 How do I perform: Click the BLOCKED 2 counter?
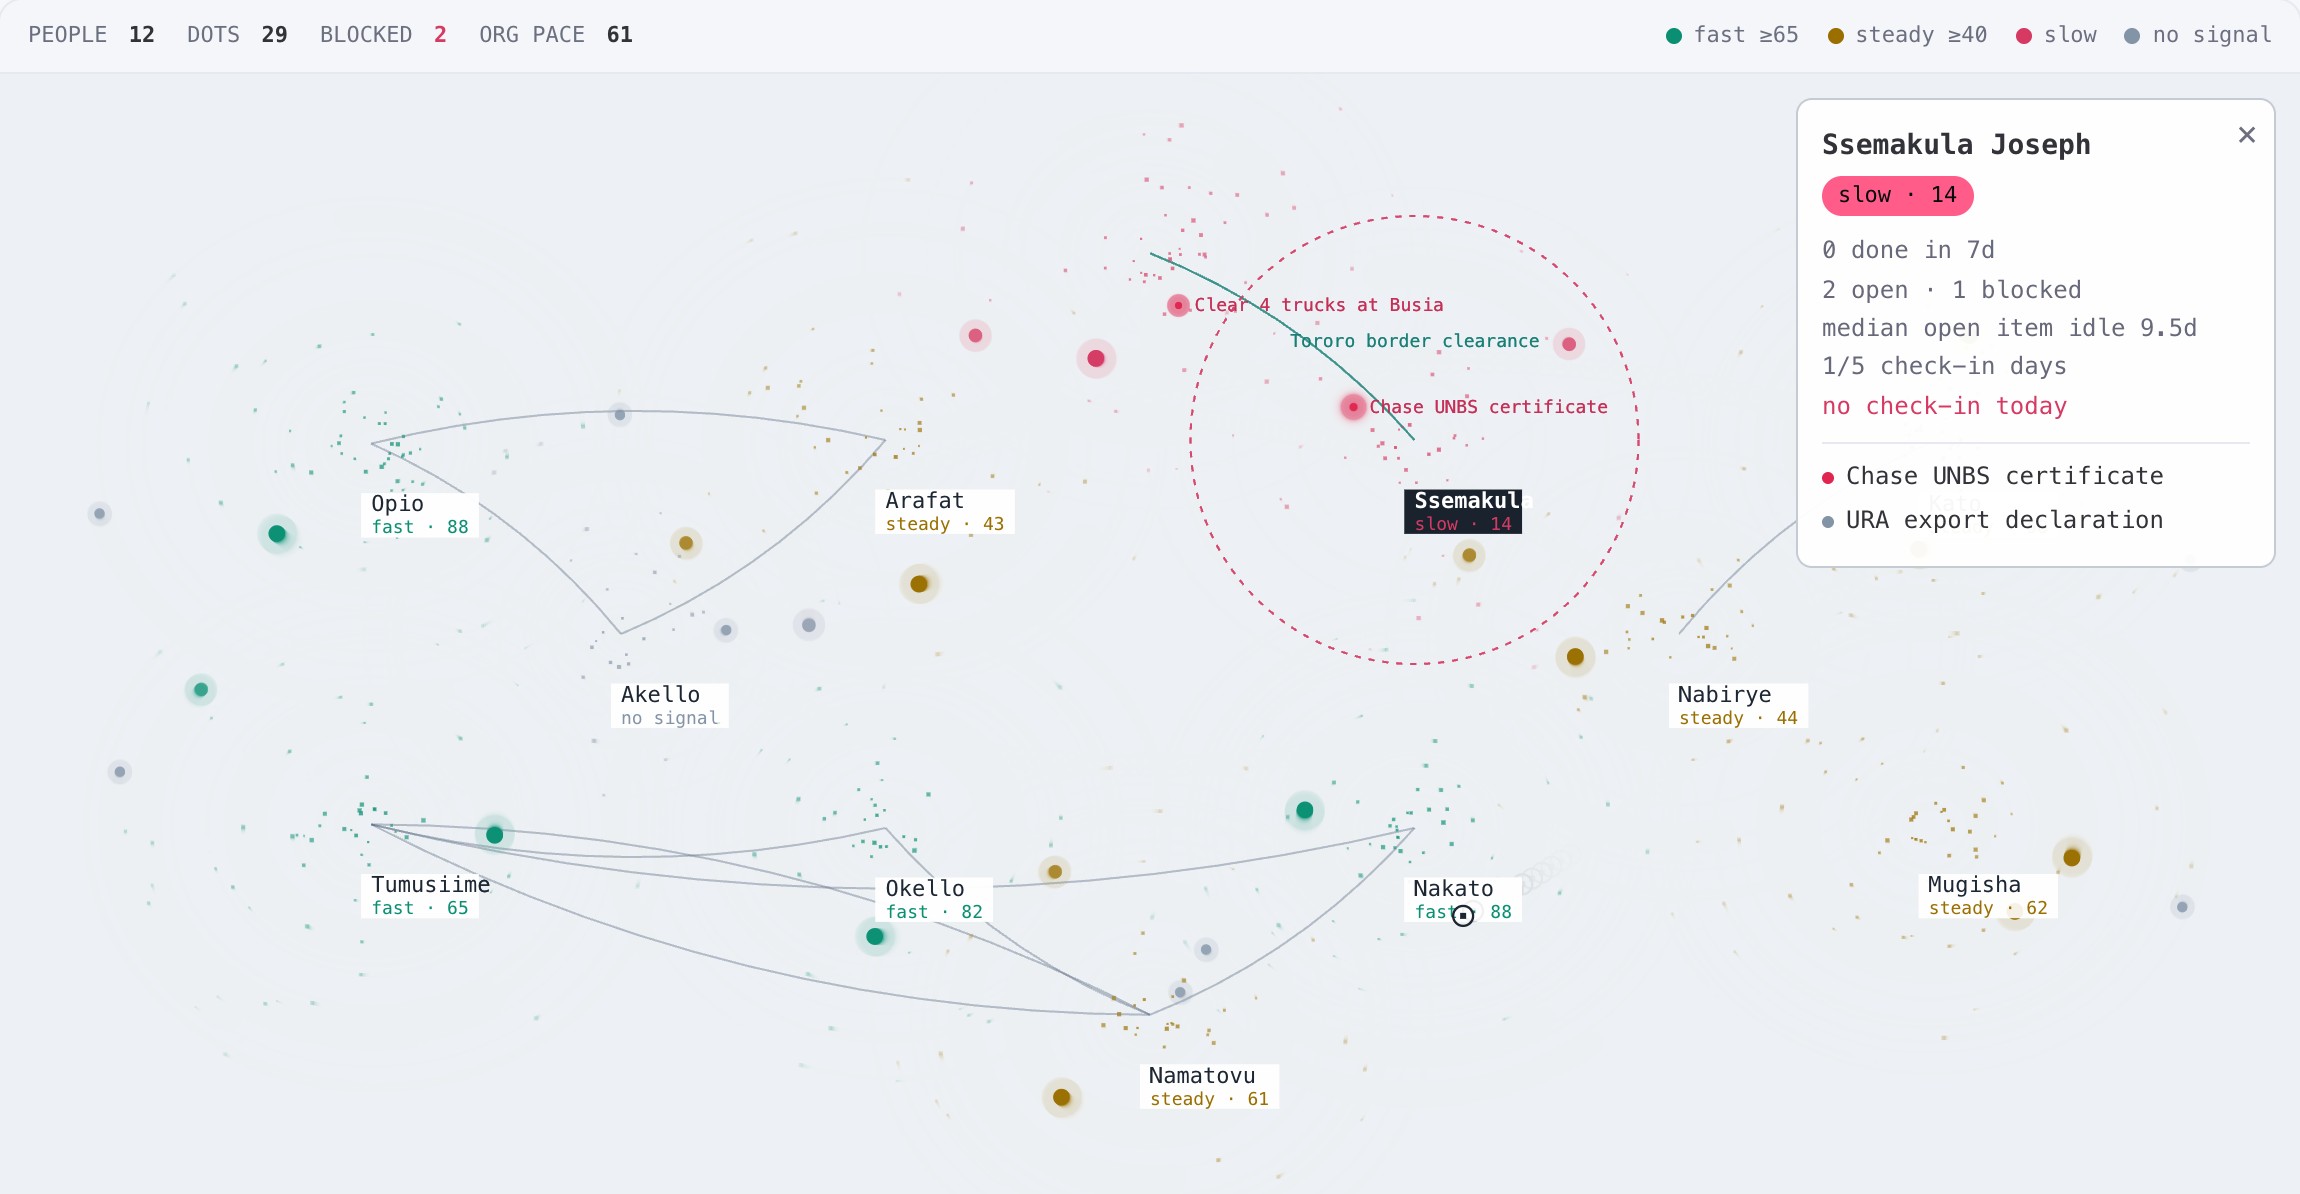[x=383, y=35]
